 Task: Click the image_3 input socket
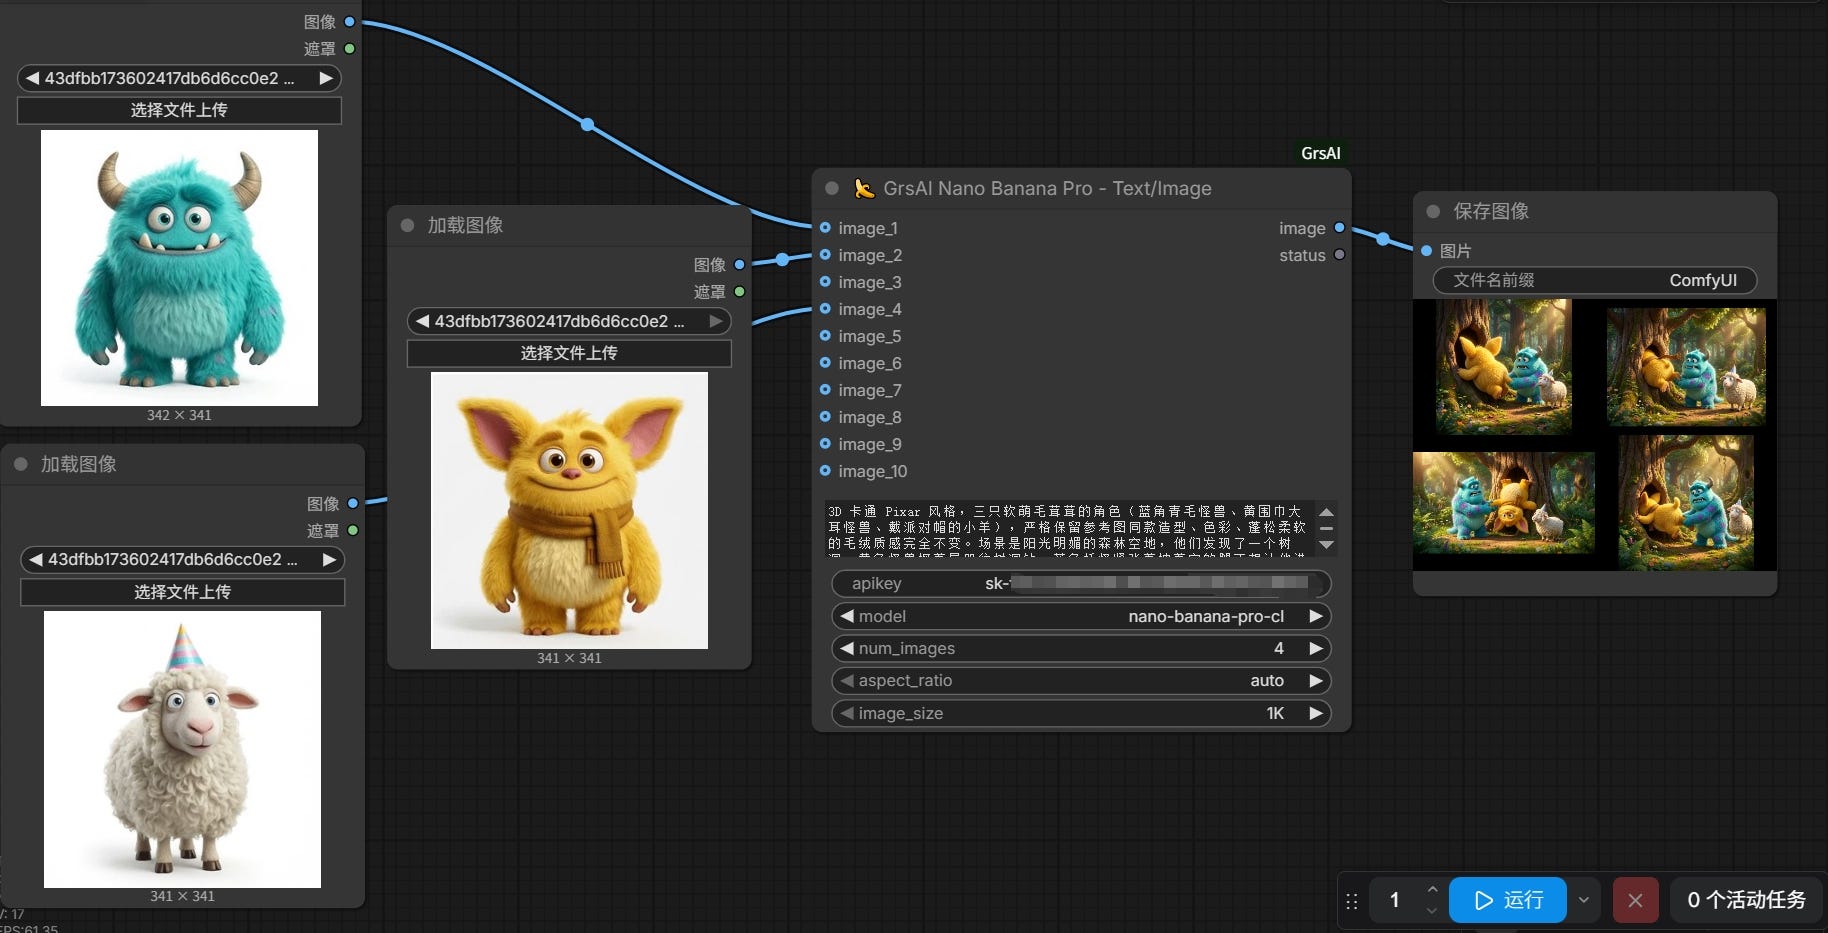(x=825, y=282)
